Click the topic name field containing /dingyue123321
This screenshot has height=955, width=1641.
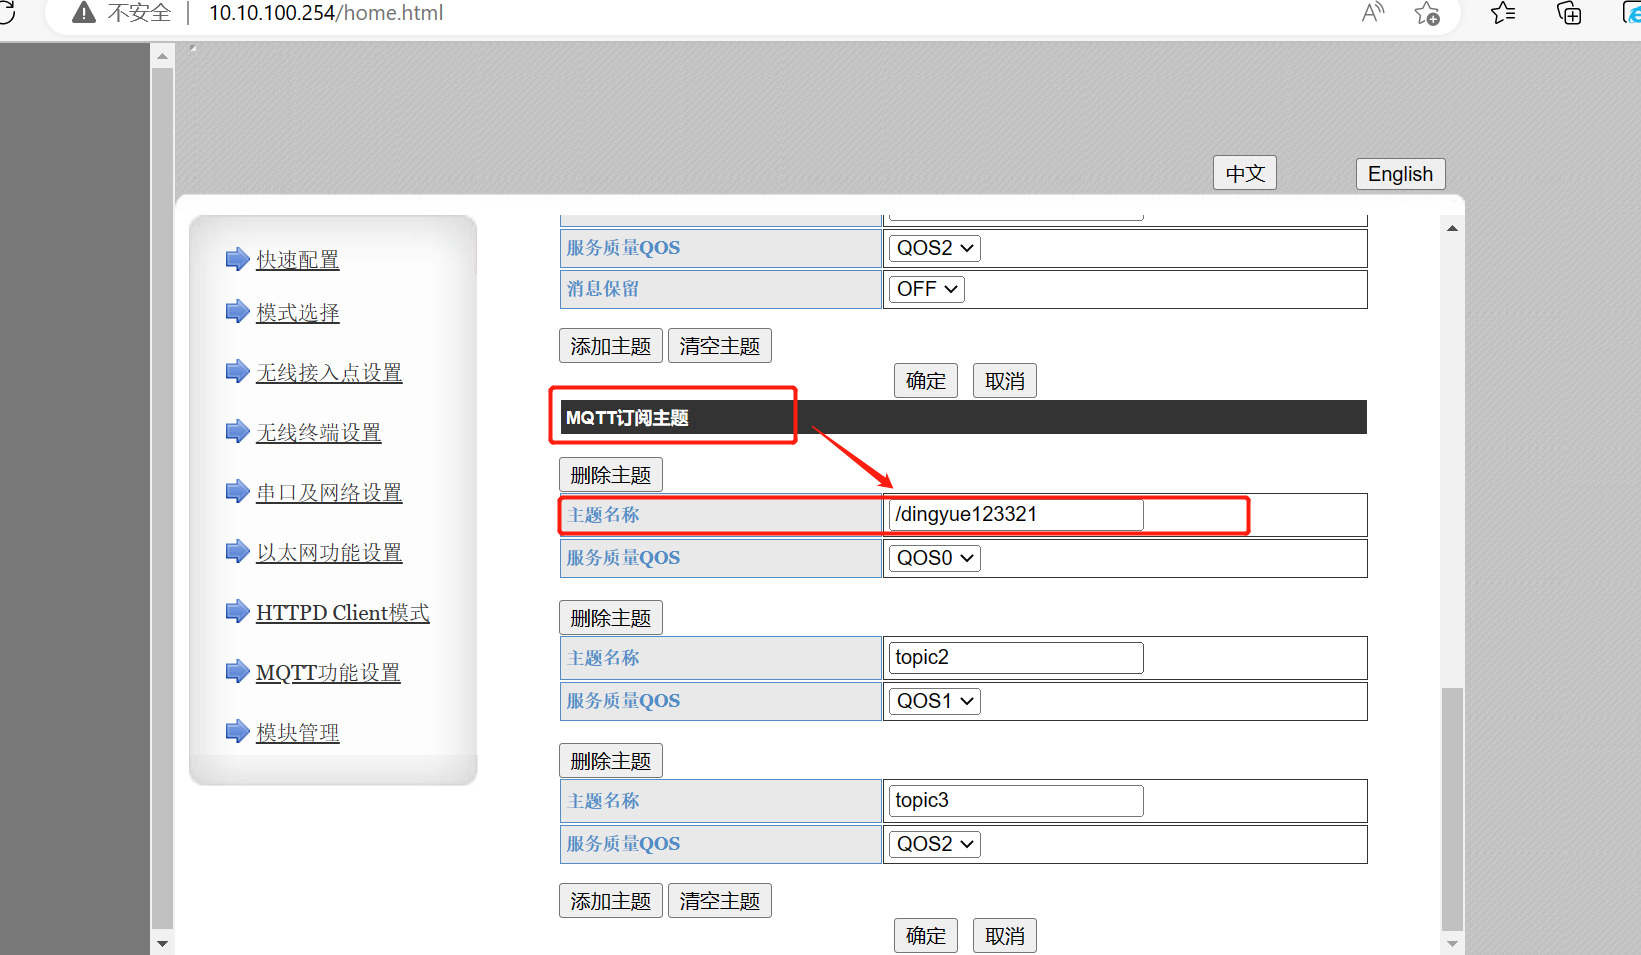click(1015, 515)
